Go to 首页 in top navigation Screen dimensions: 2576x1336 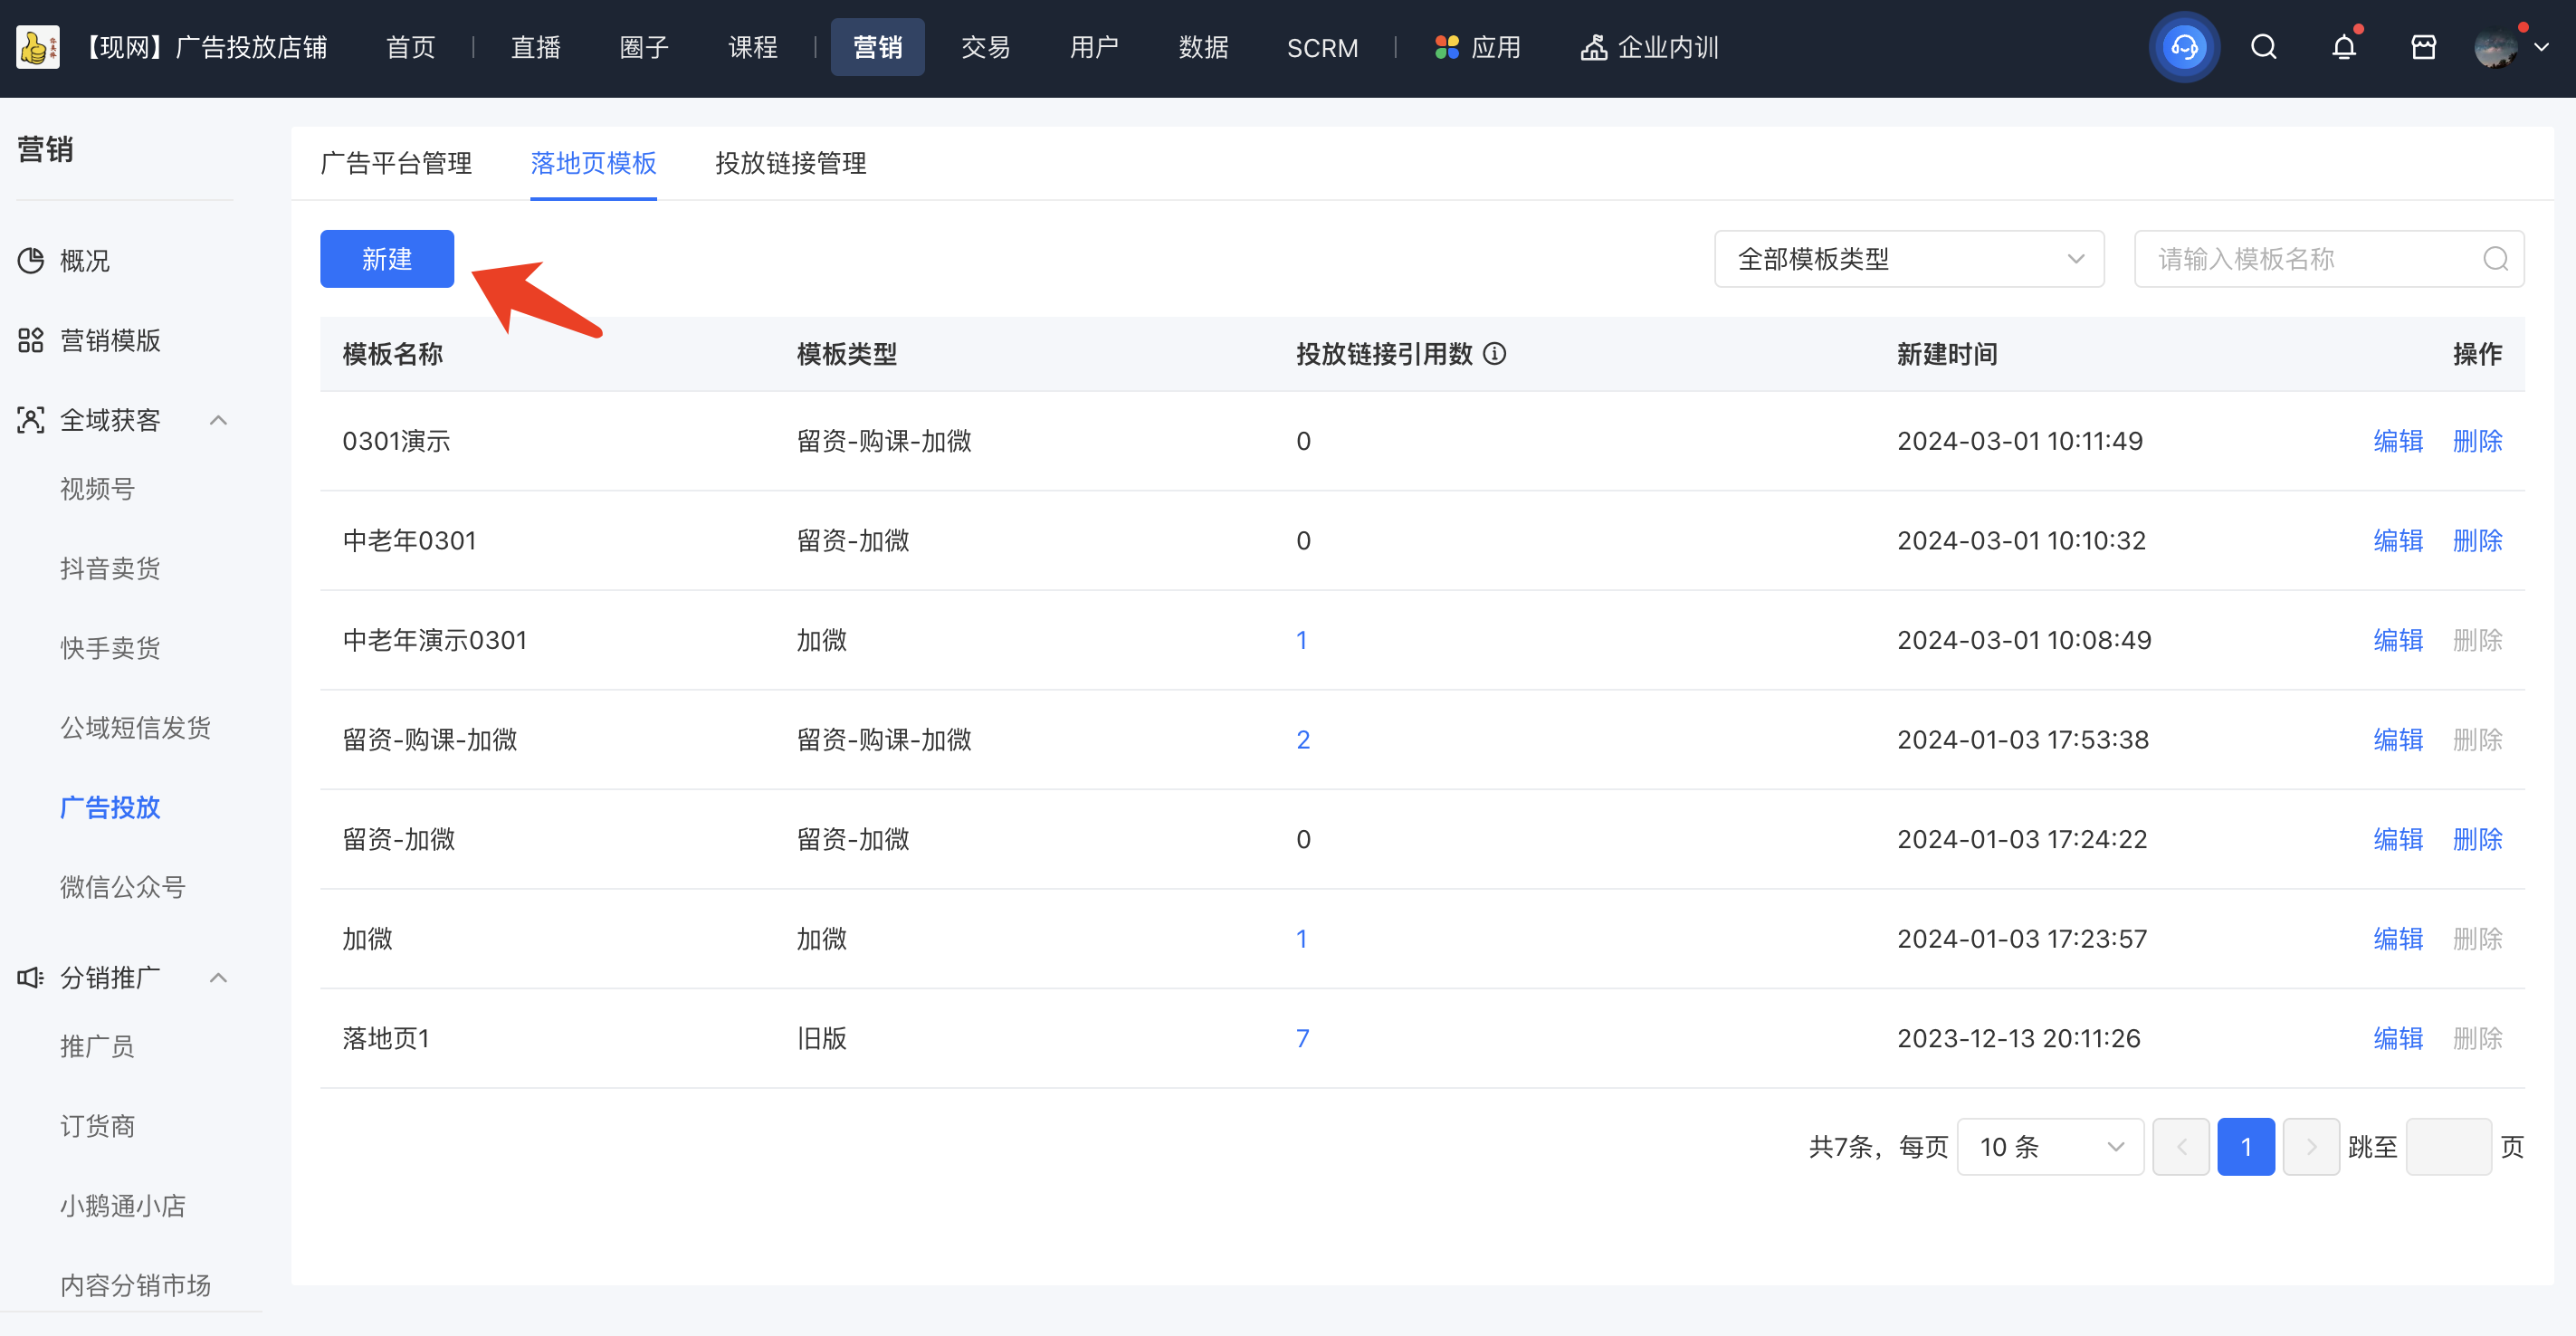pyautogui.click(x=411, y=47)
